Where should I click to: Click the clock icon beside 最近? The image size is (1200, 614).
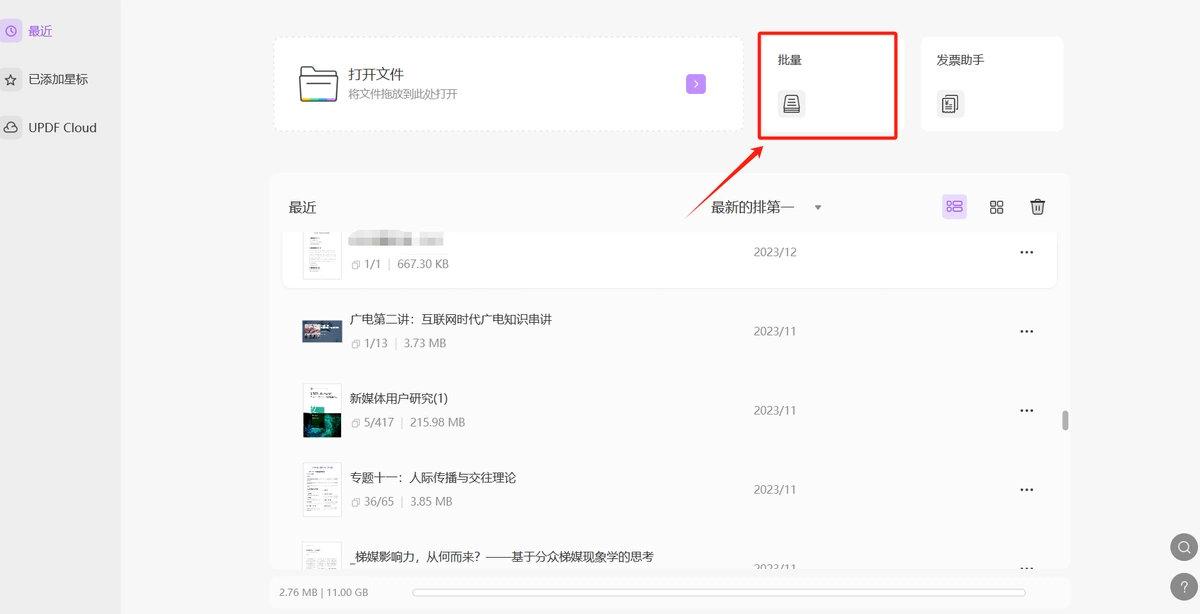pos(11,31)
